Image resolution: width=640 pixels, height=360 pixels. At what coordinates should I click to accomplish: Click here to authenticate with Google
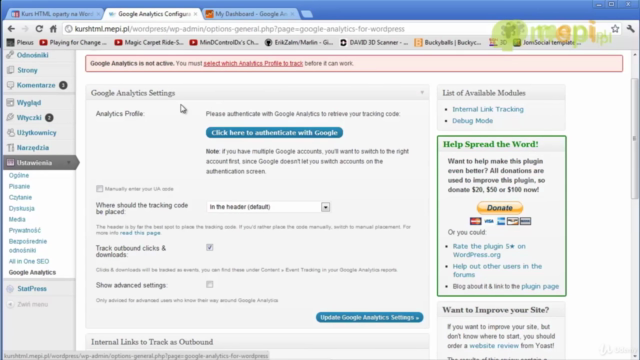[274, 133]
